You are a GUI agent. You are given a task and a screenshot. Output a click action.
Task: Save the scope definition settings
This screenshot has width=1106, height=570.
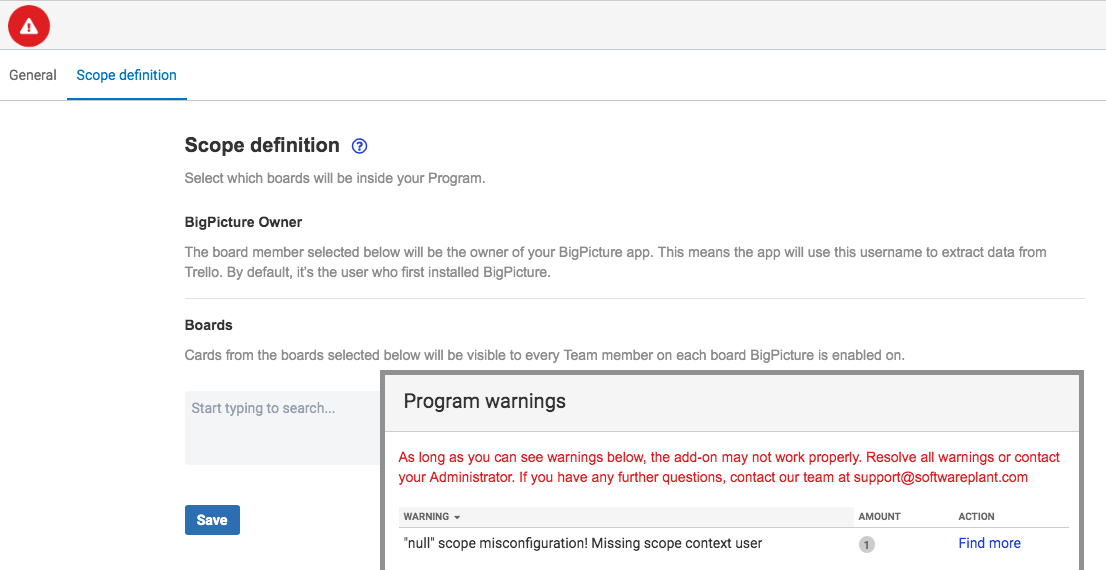(x=212, y=520)
